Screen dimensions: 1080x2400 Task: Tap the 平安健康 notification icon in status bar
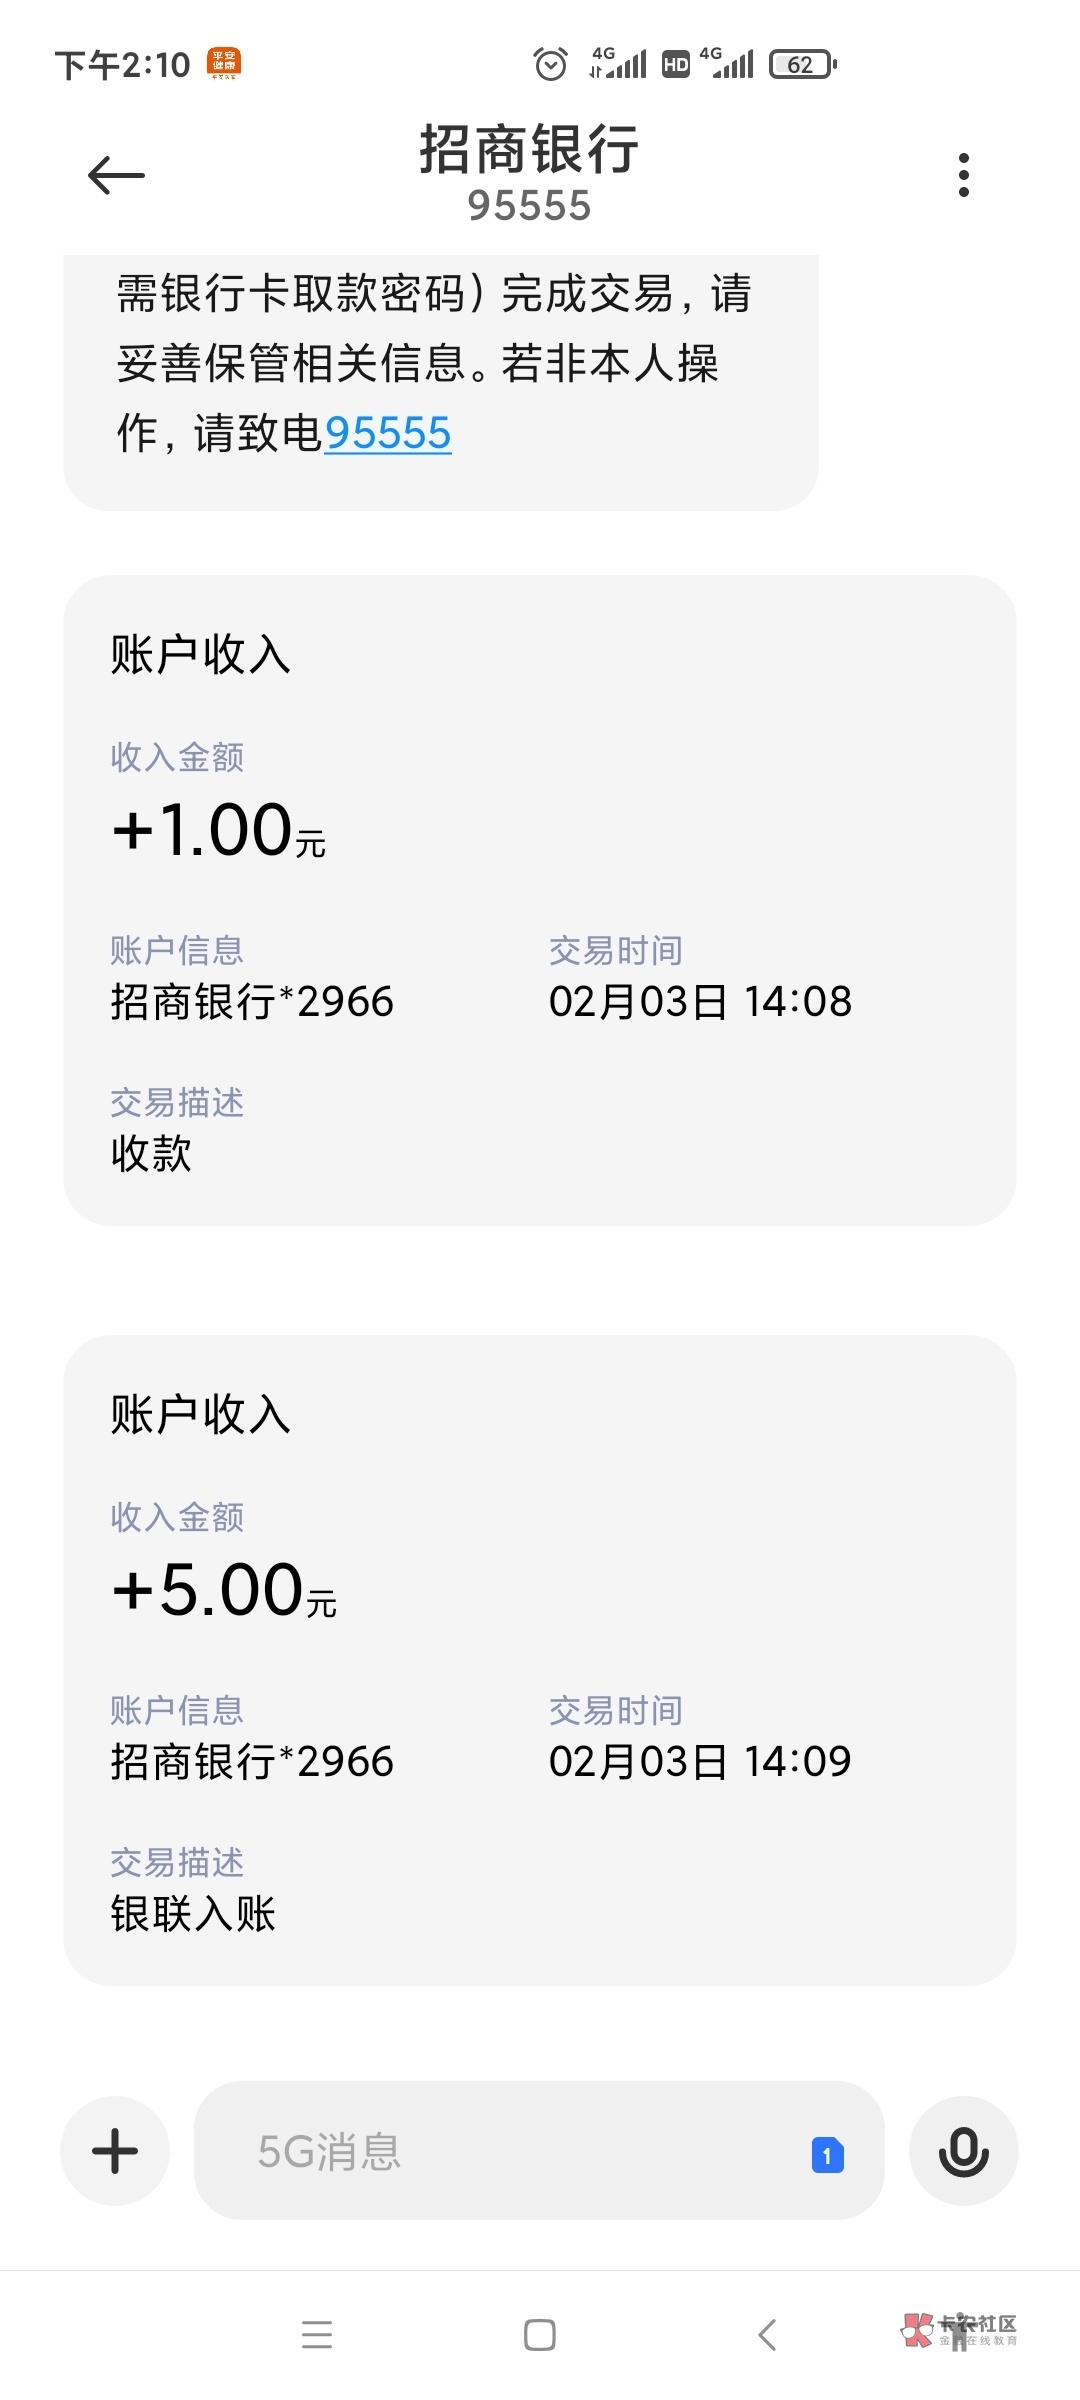point(224,64)
